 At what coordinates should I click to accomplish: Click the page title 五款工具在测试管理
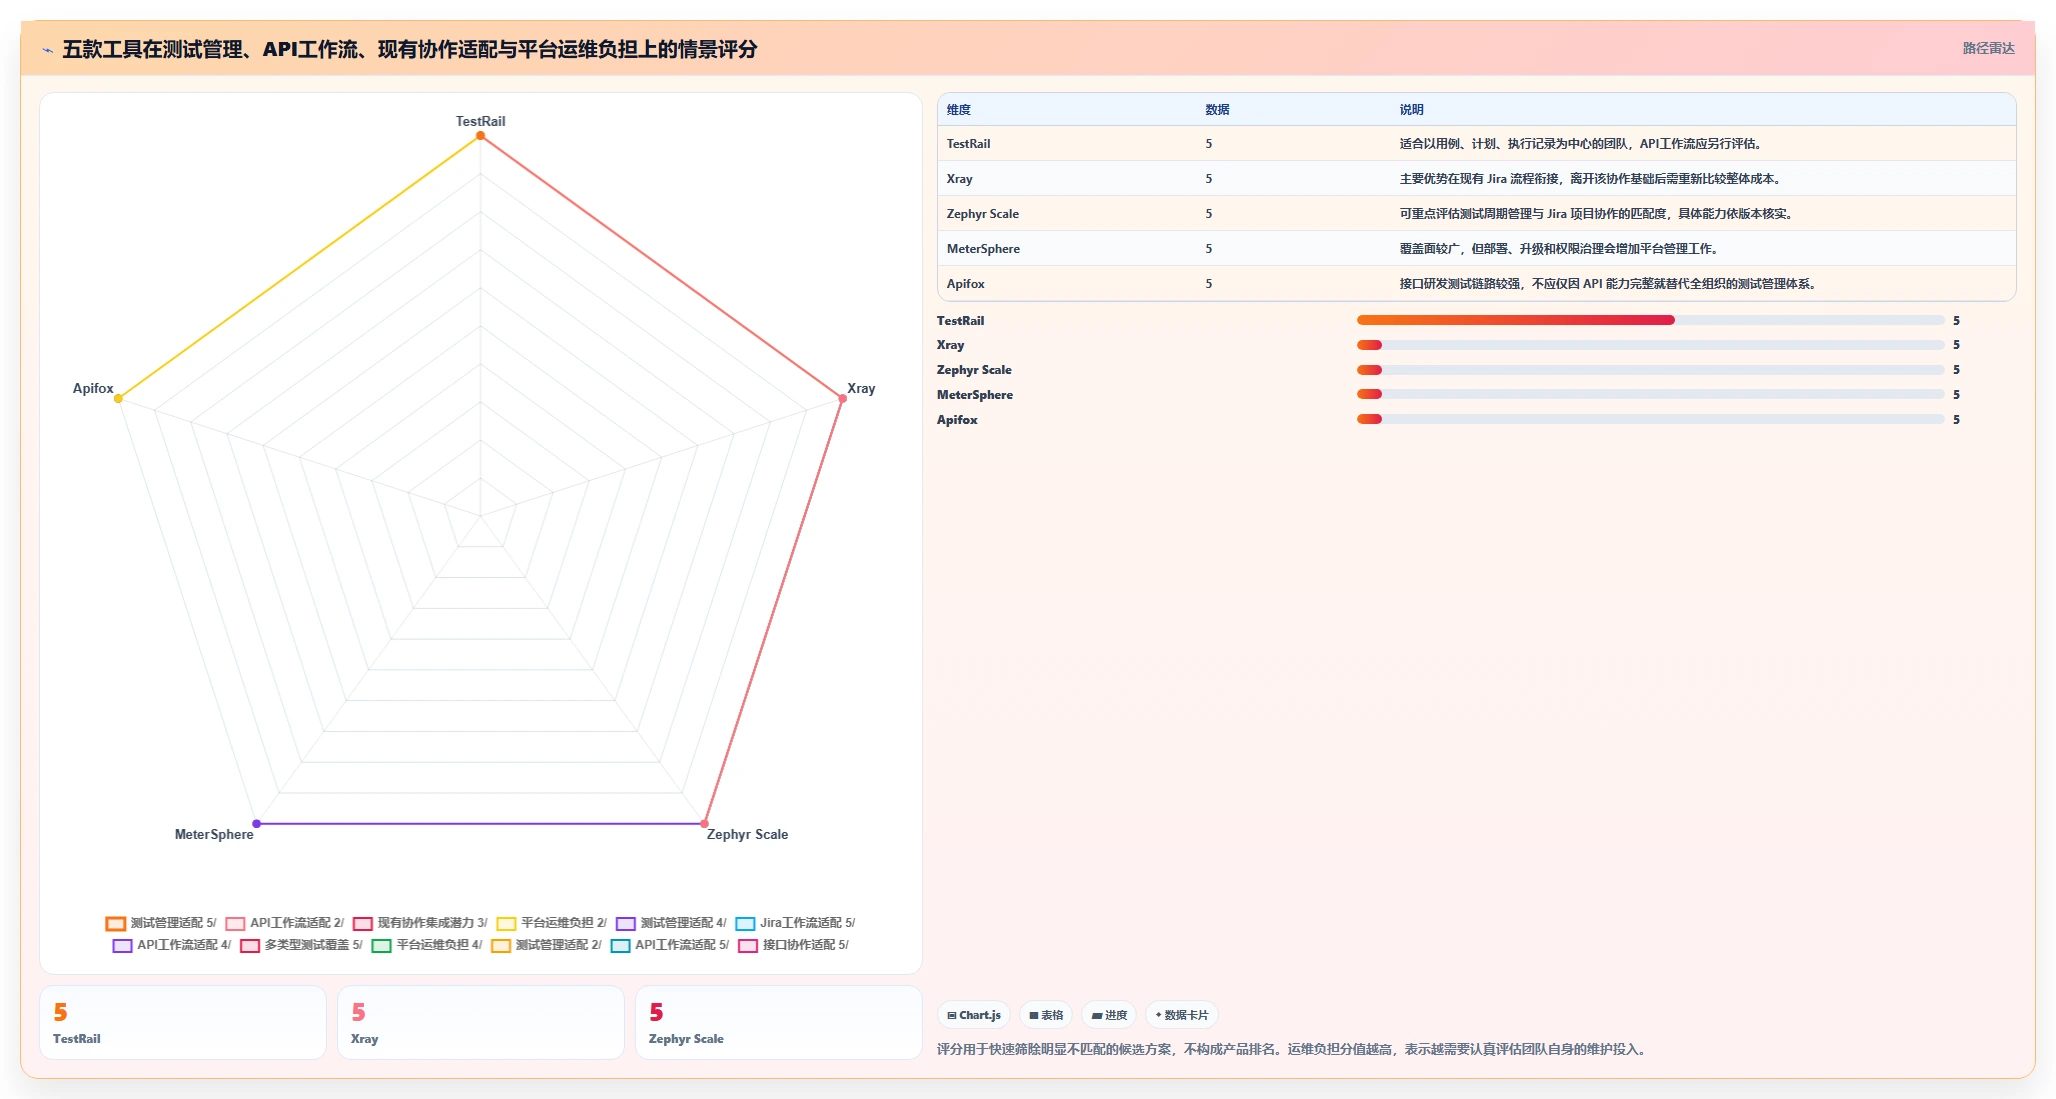410,49
